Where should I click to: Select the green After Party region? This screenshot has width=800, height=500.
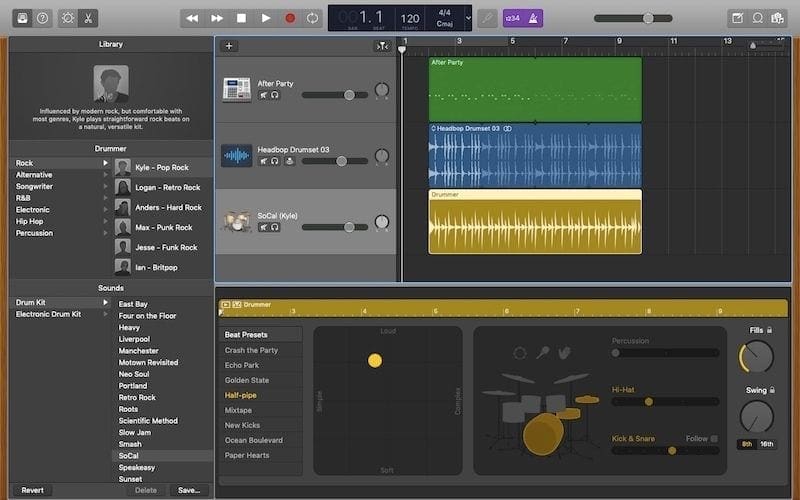[x=535, y=90]
